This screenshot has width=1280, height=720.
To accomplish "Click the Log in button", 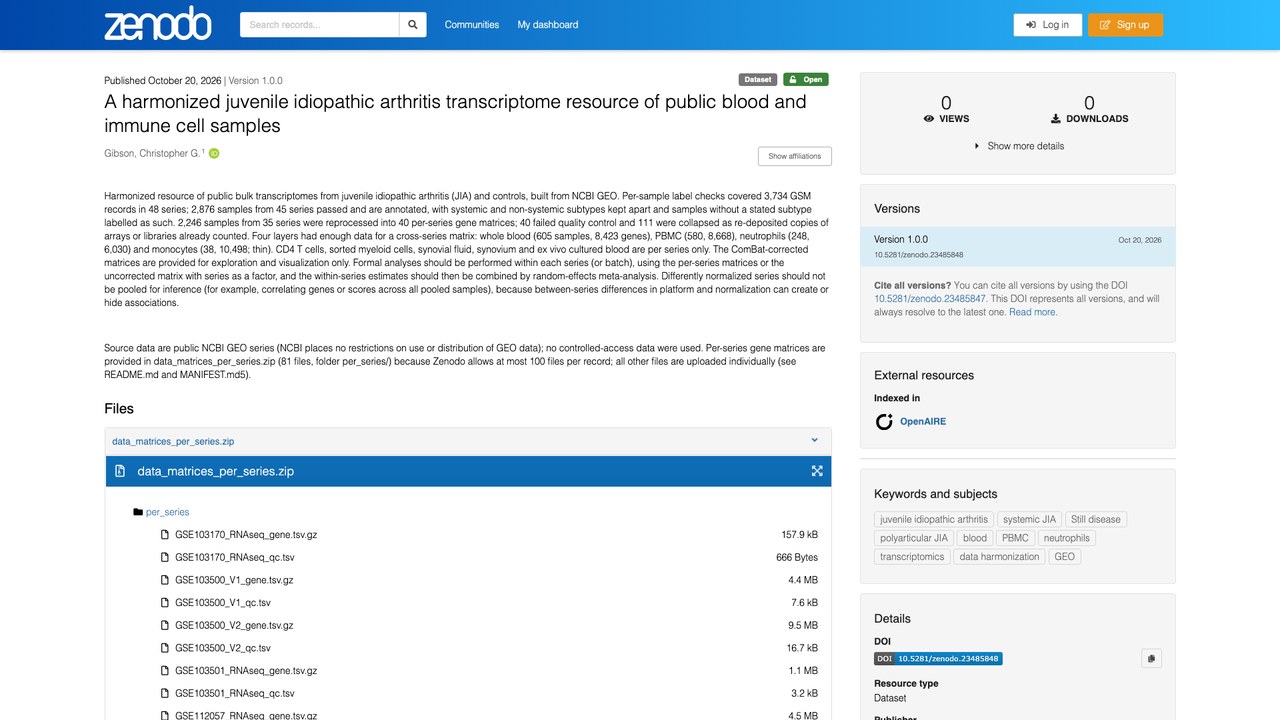I will pyautogui.click(x=1047, y=25).
